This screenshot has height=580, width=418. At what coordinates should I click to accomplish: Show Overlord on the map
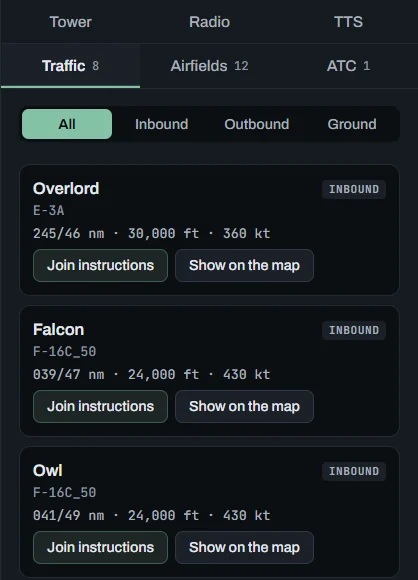point(245,265)
